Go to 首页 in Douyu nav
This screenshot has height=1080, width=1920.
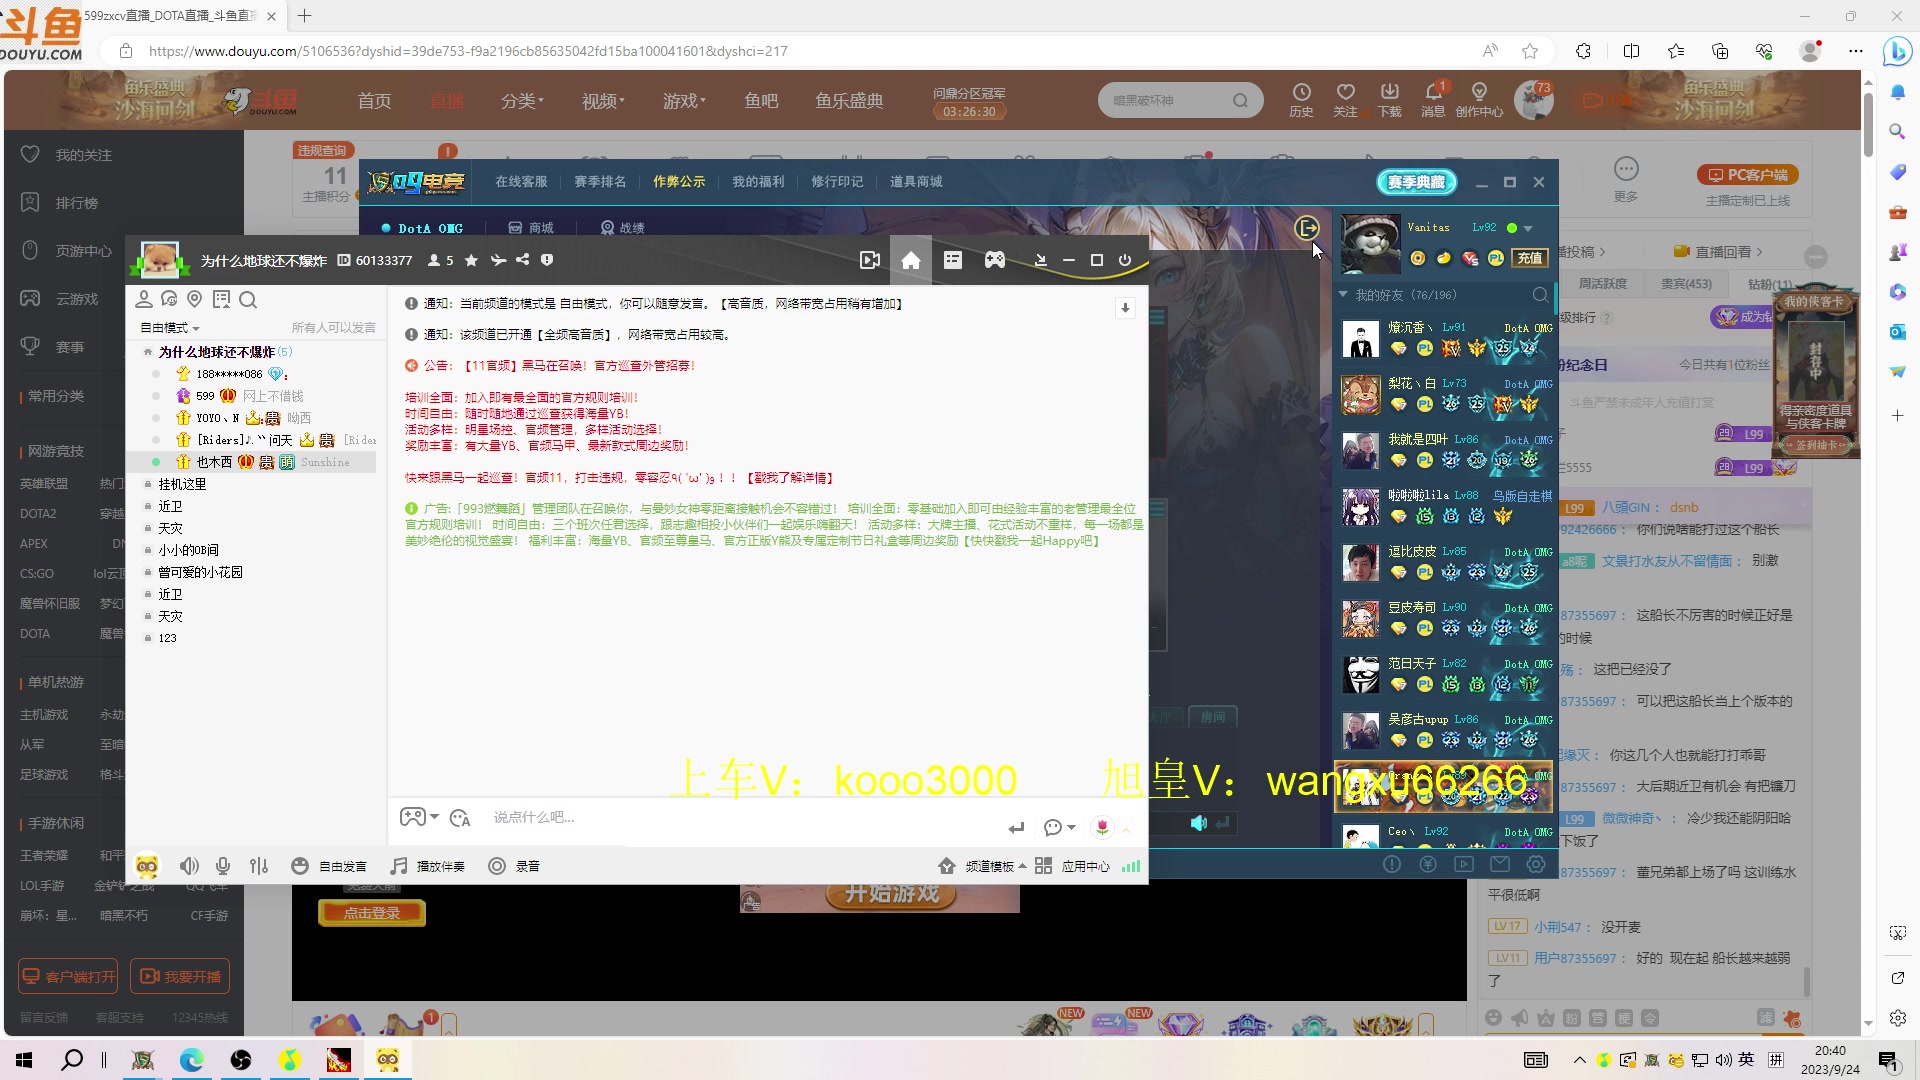[374, 101]
